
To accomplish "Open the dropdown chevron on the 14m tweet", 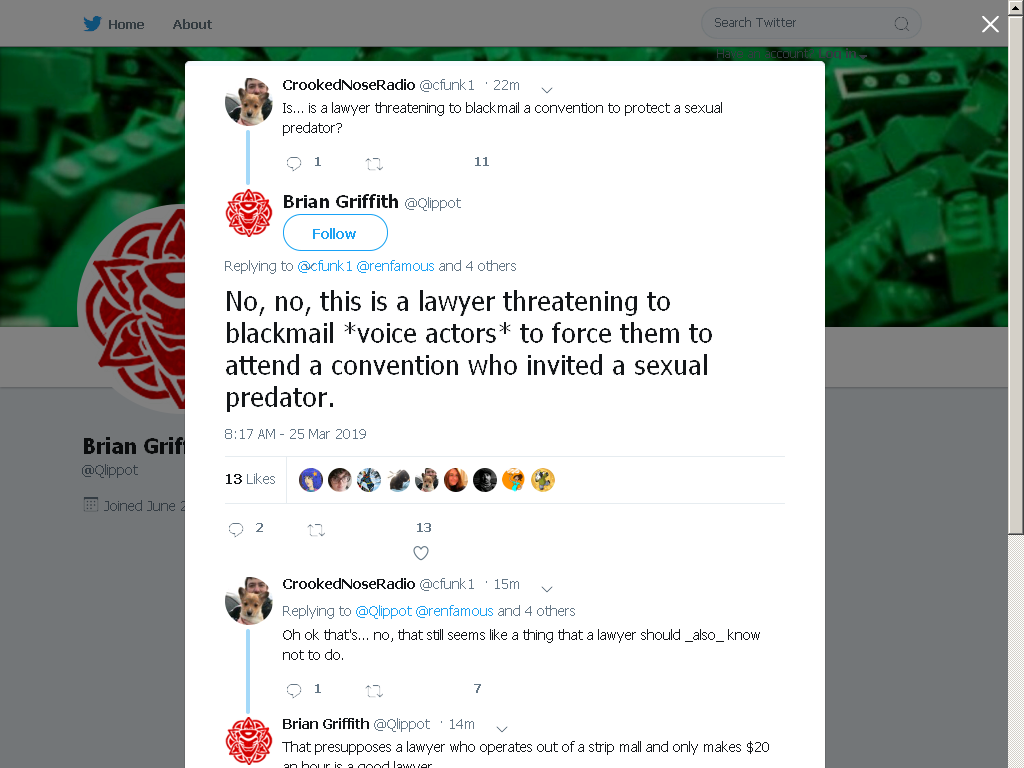I will coord(502,729).
